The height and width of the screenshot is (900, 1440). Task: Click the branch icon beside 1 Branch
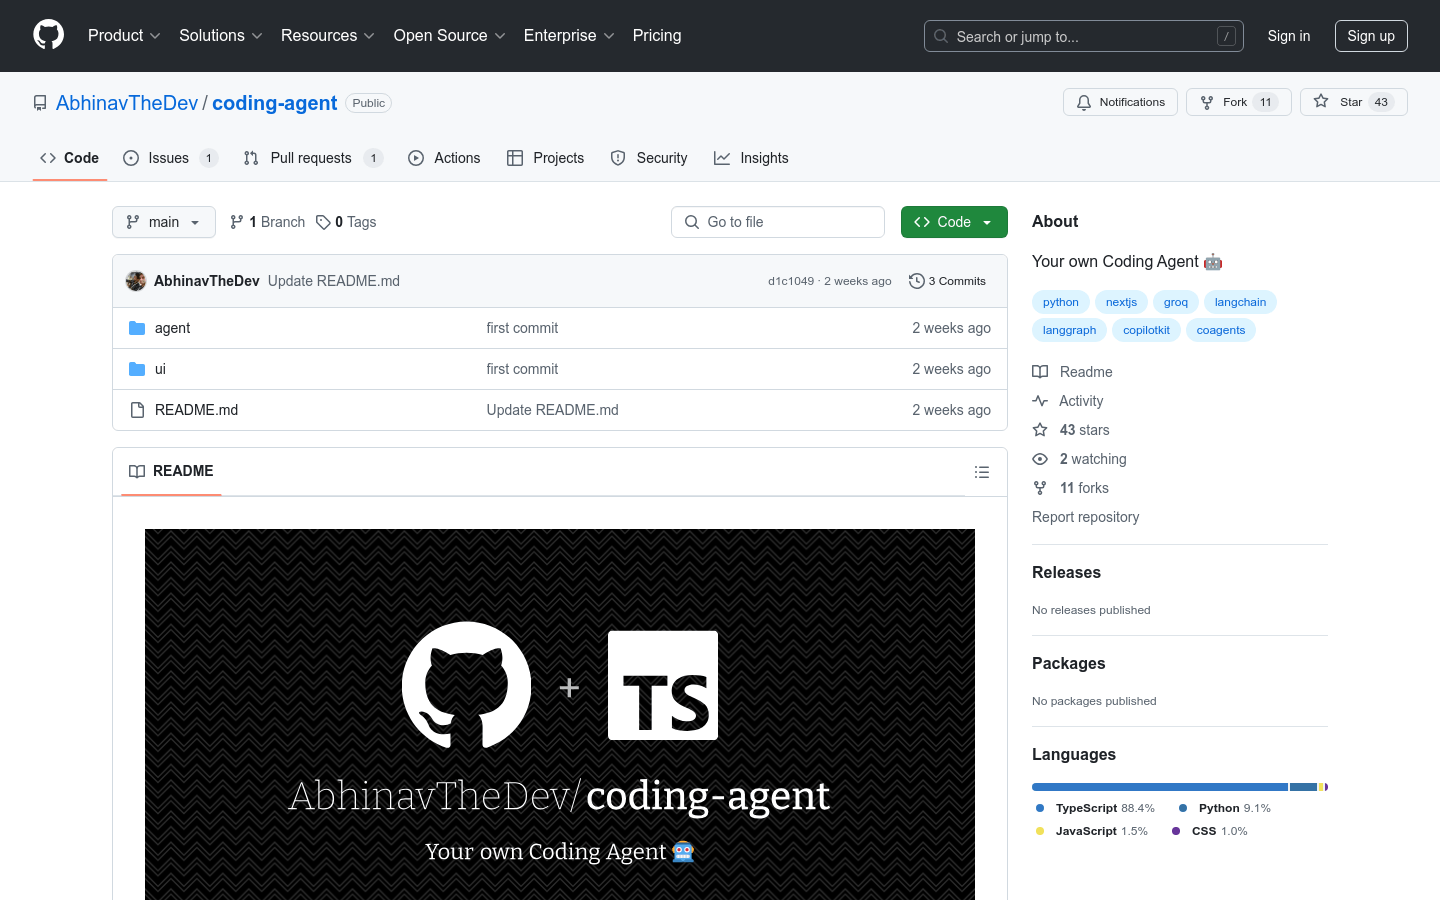(x=236, y=221)
